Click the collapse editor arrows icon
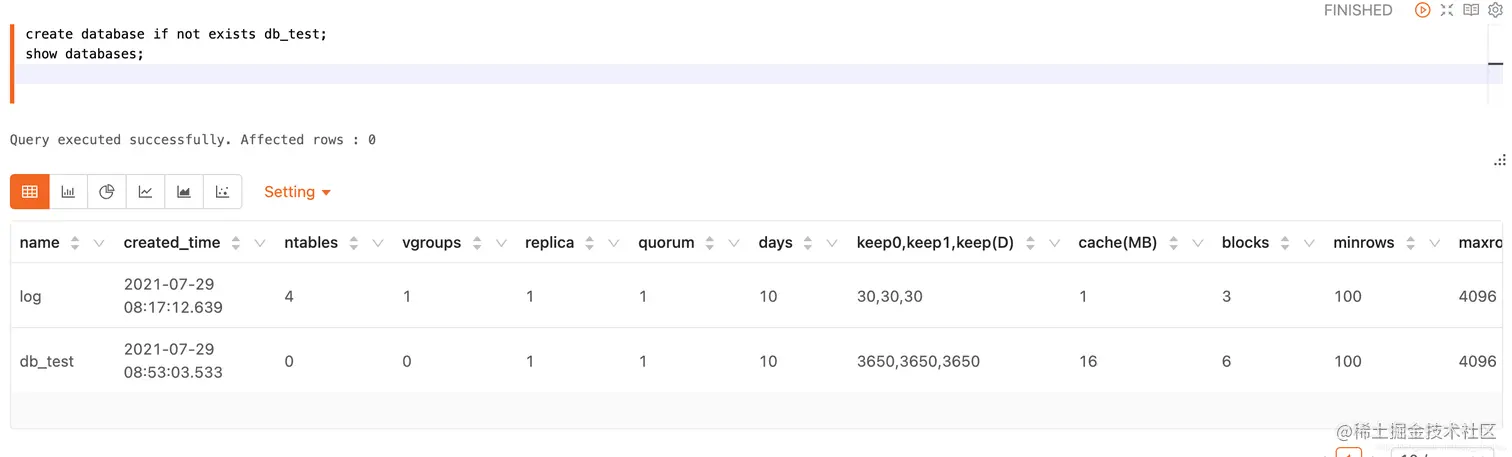Image resolution: width=1512 pixels, height=457 pixels. 1447,10
